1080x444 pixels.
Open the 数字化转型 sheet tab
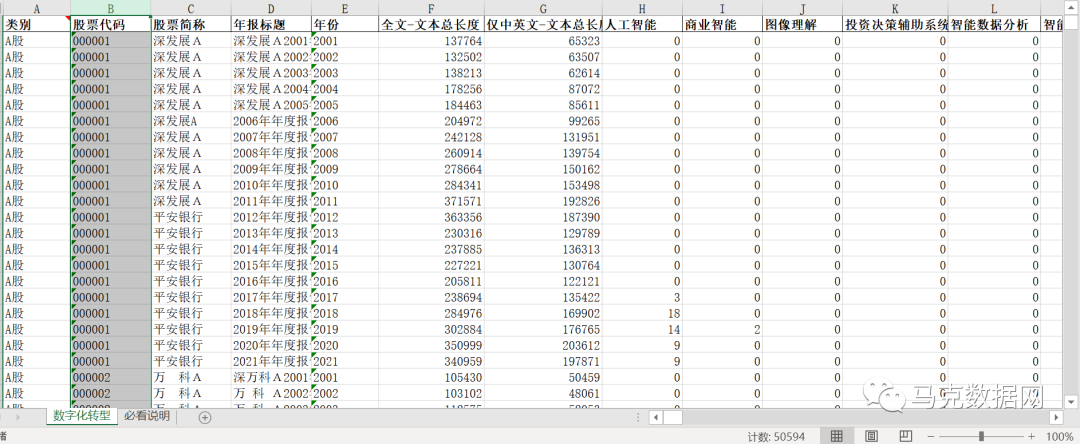pyautogui.click(x=81, y=416)
